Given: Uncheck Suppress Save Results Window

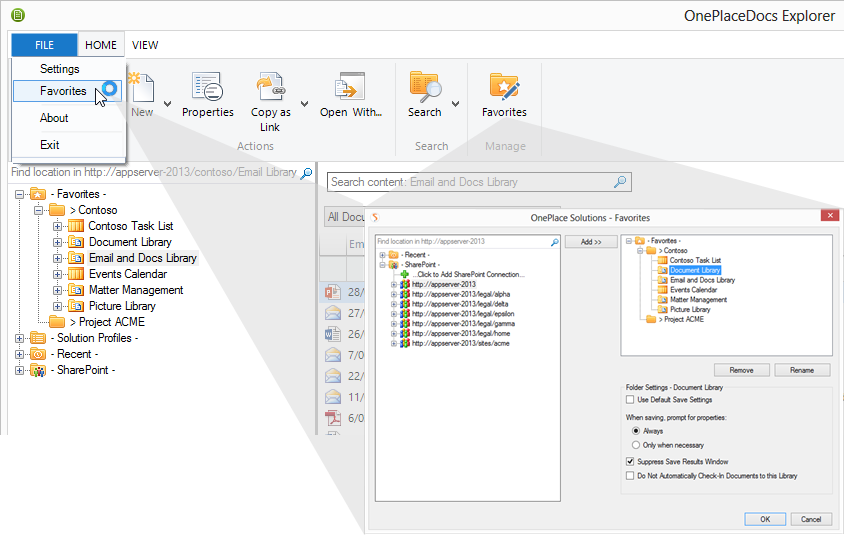Looking at the screenshot, I should pyautogui.click(x=629, y=462).
